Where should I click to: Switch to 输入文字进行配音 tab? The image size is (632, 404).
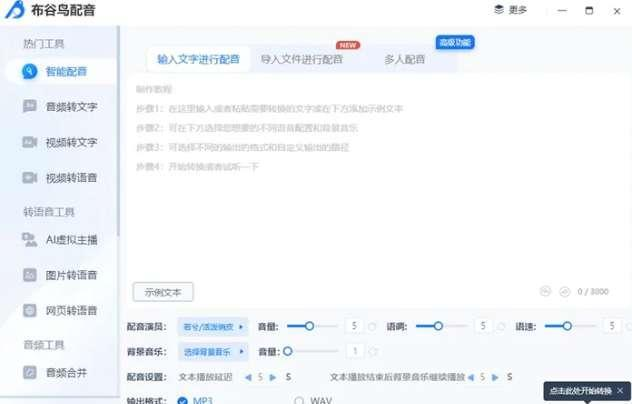click(198, 59)
